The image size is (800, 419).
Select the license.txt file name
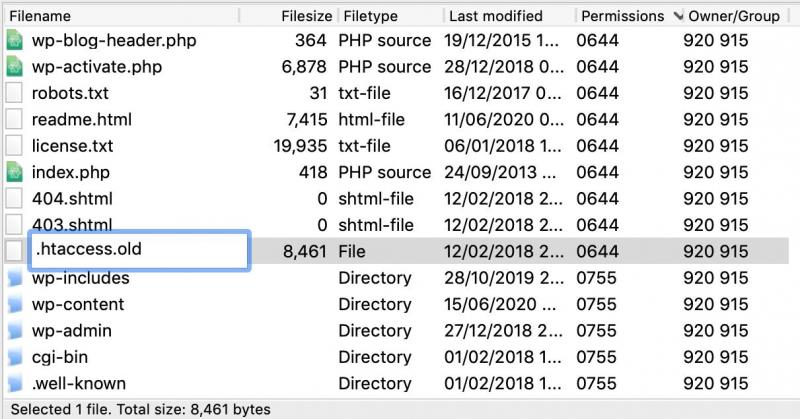72,146
